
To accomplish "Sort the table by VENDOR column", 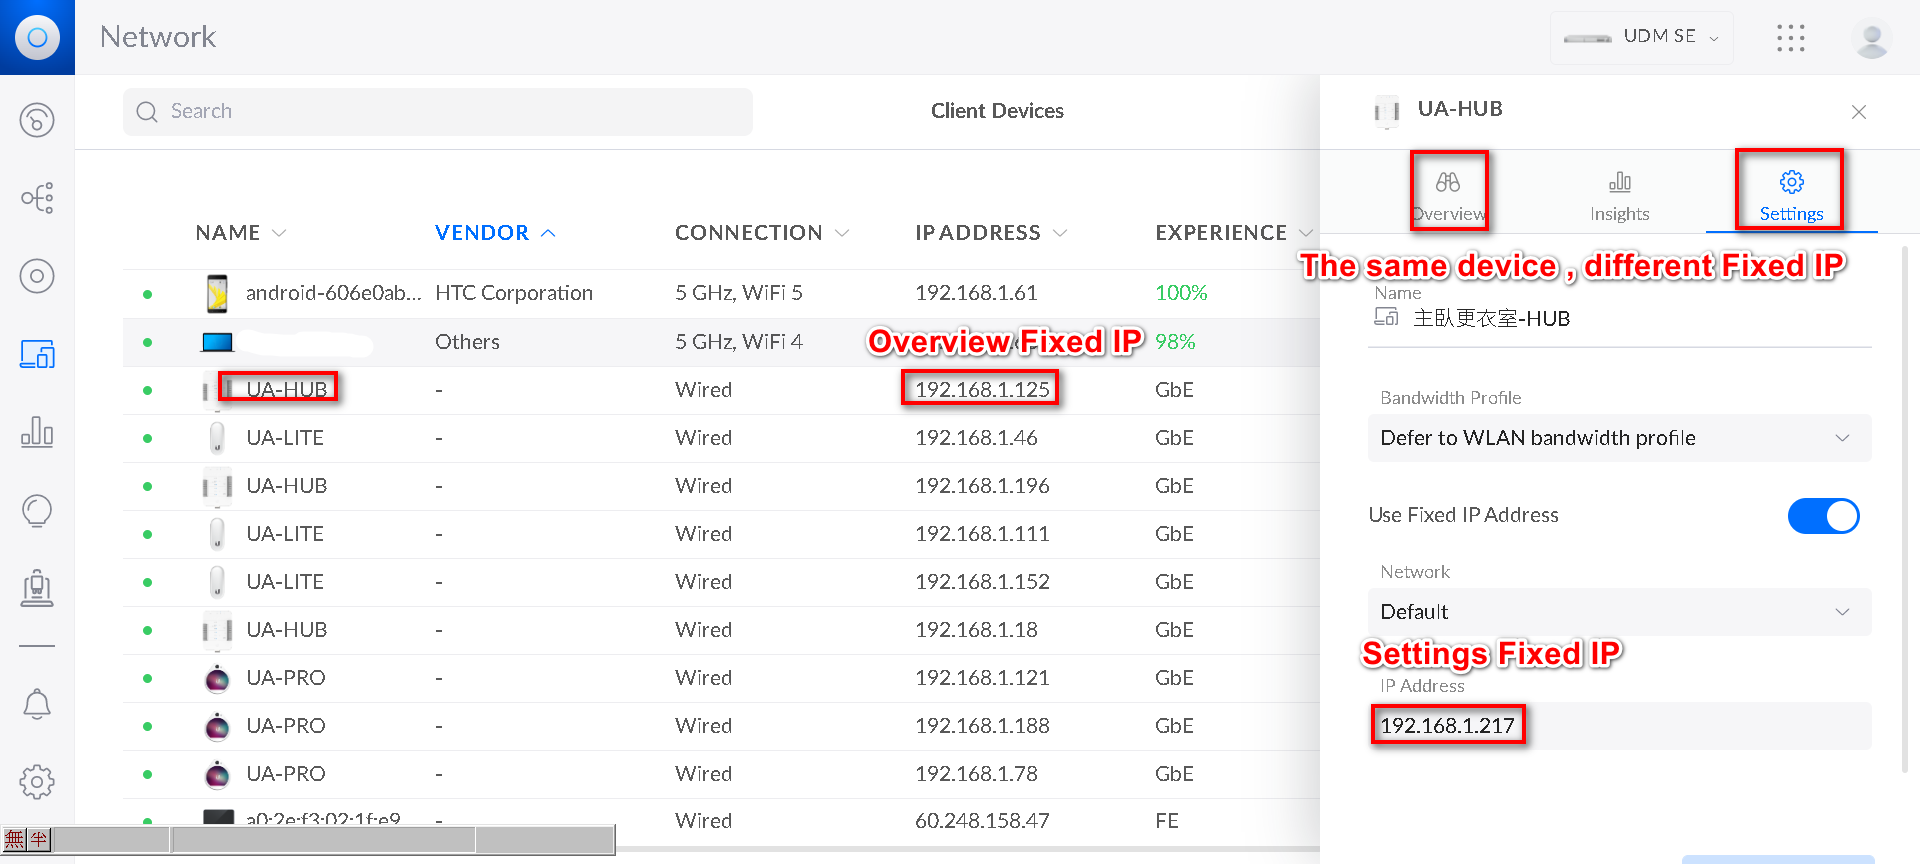I will tap(482, 233).
